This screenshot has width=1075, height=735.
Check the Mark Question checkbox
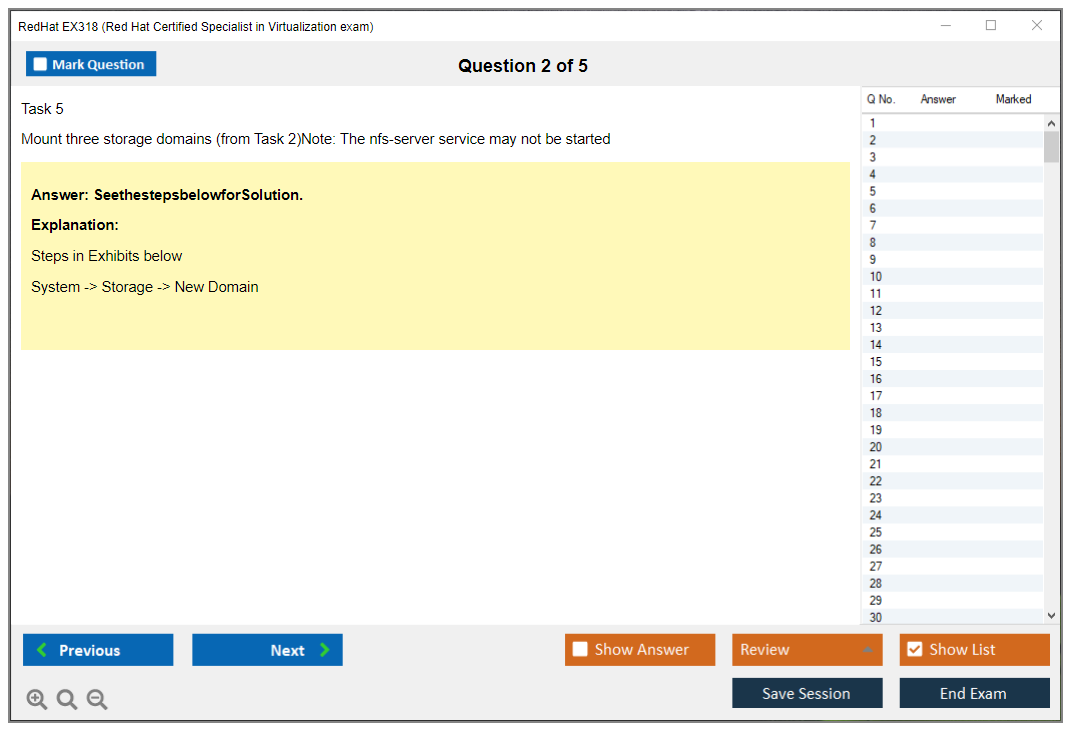tap(41, 65)
